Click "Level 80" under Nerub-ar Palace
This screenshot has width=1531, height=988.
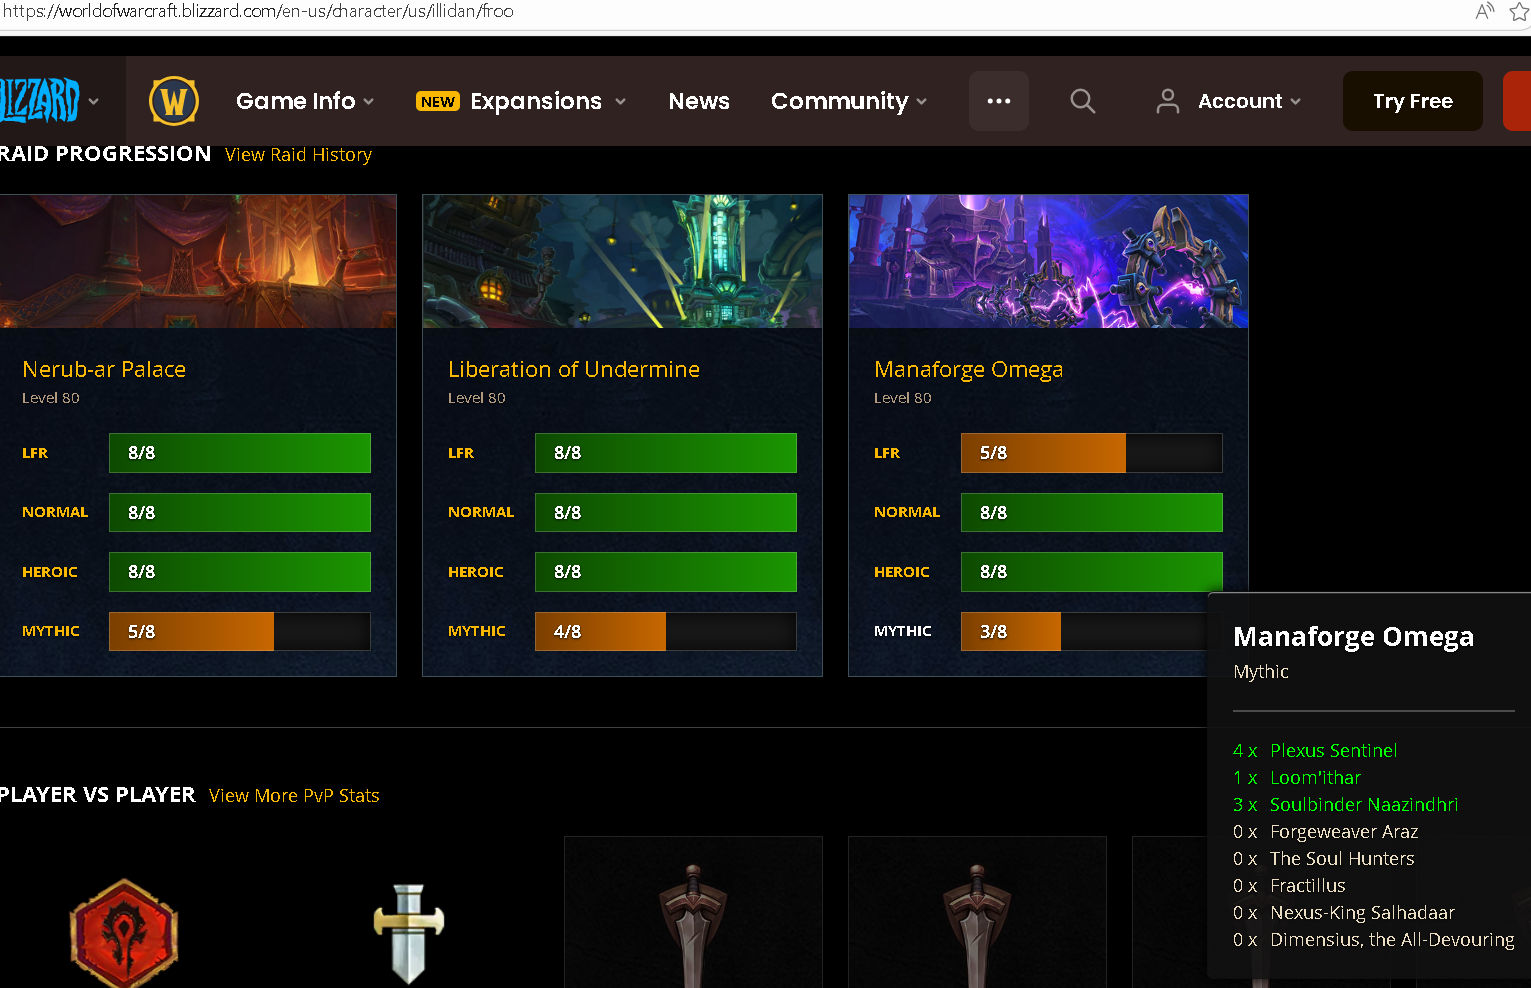[51, 398]
